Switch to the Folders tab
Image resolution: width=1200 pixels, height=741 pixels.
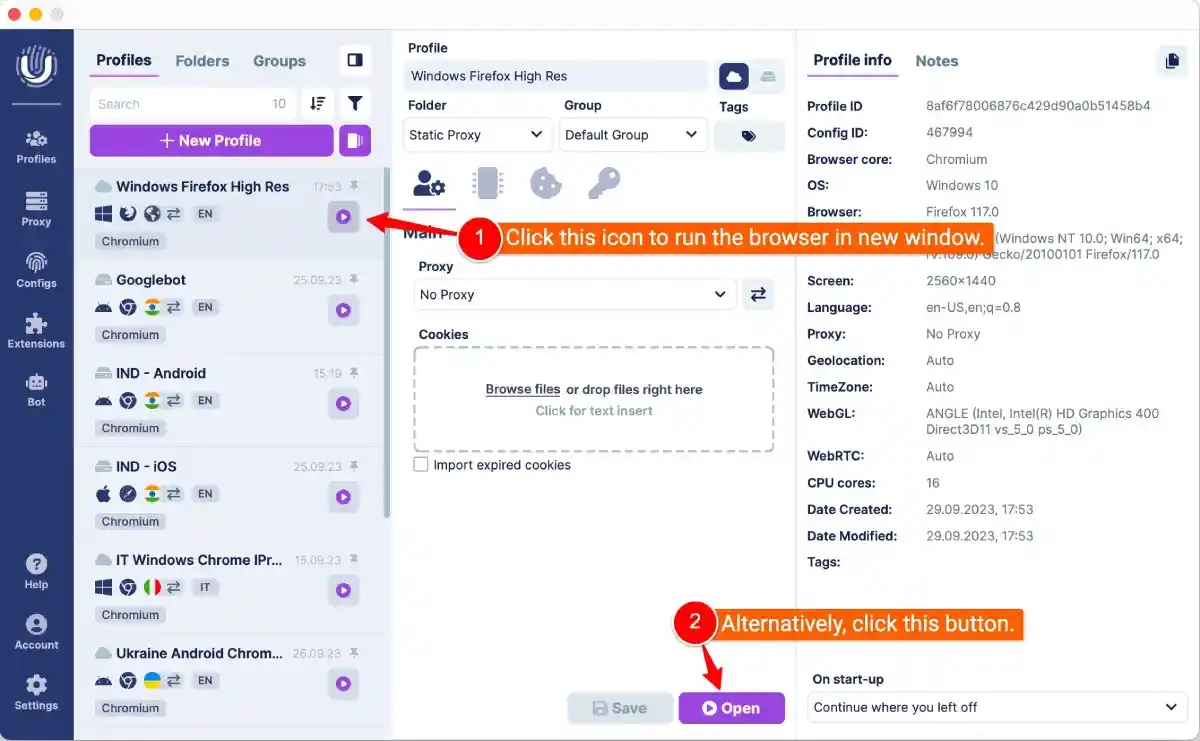click(202, 61)
